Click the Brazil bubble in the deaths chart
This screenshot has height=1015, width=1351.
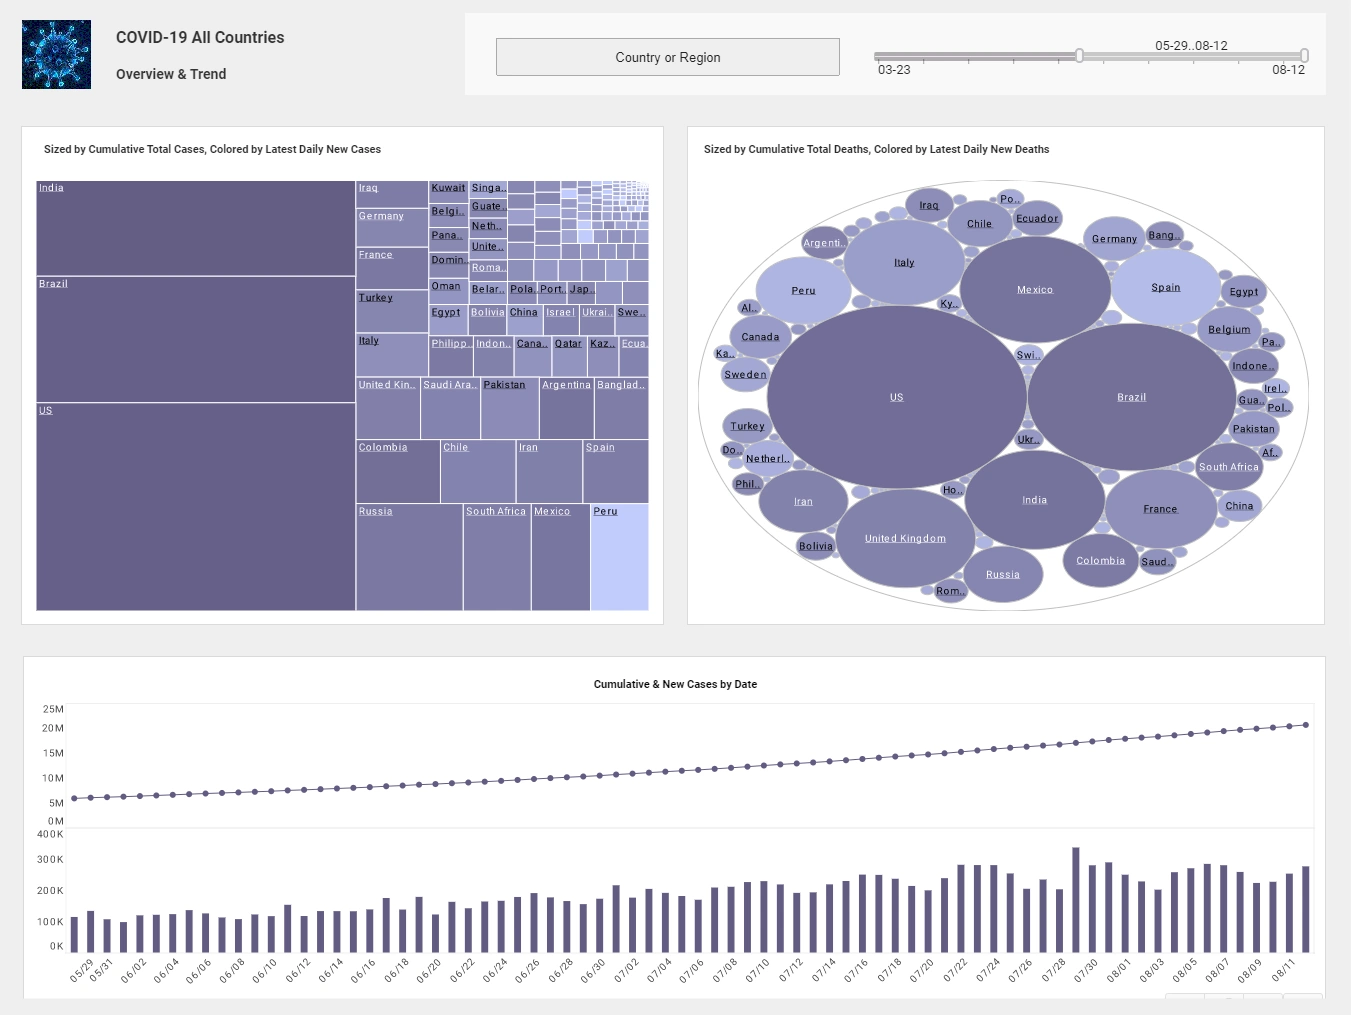pos(1131,397)
